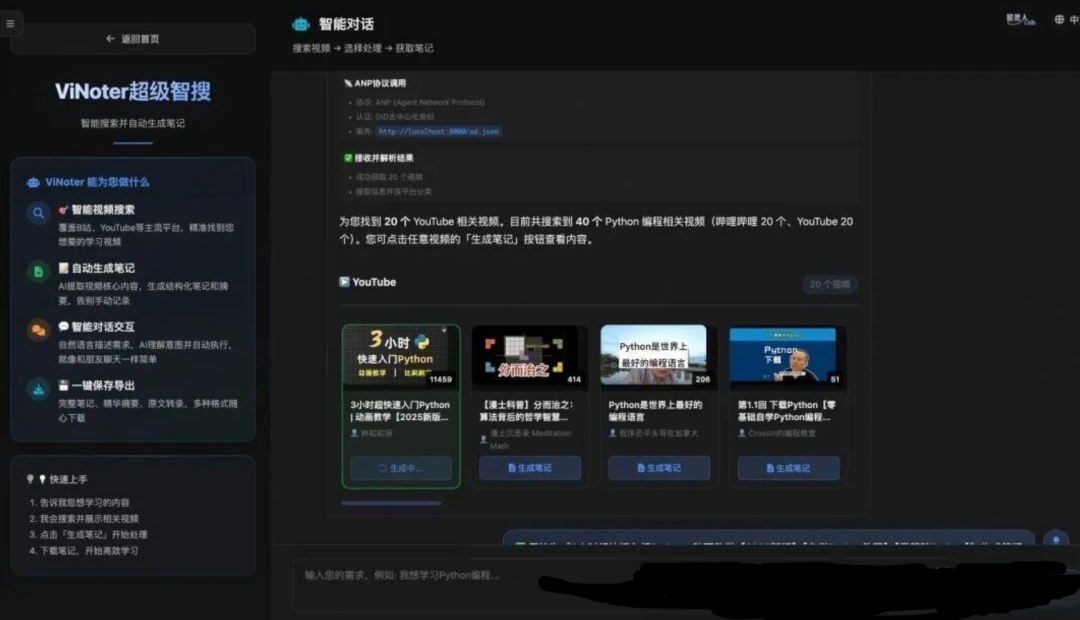Viewport: 1080px width, 620px height.
Task: Click 生成笔记 under Python是世界上最好的编程语言
Action: click(x=659, y=468)
